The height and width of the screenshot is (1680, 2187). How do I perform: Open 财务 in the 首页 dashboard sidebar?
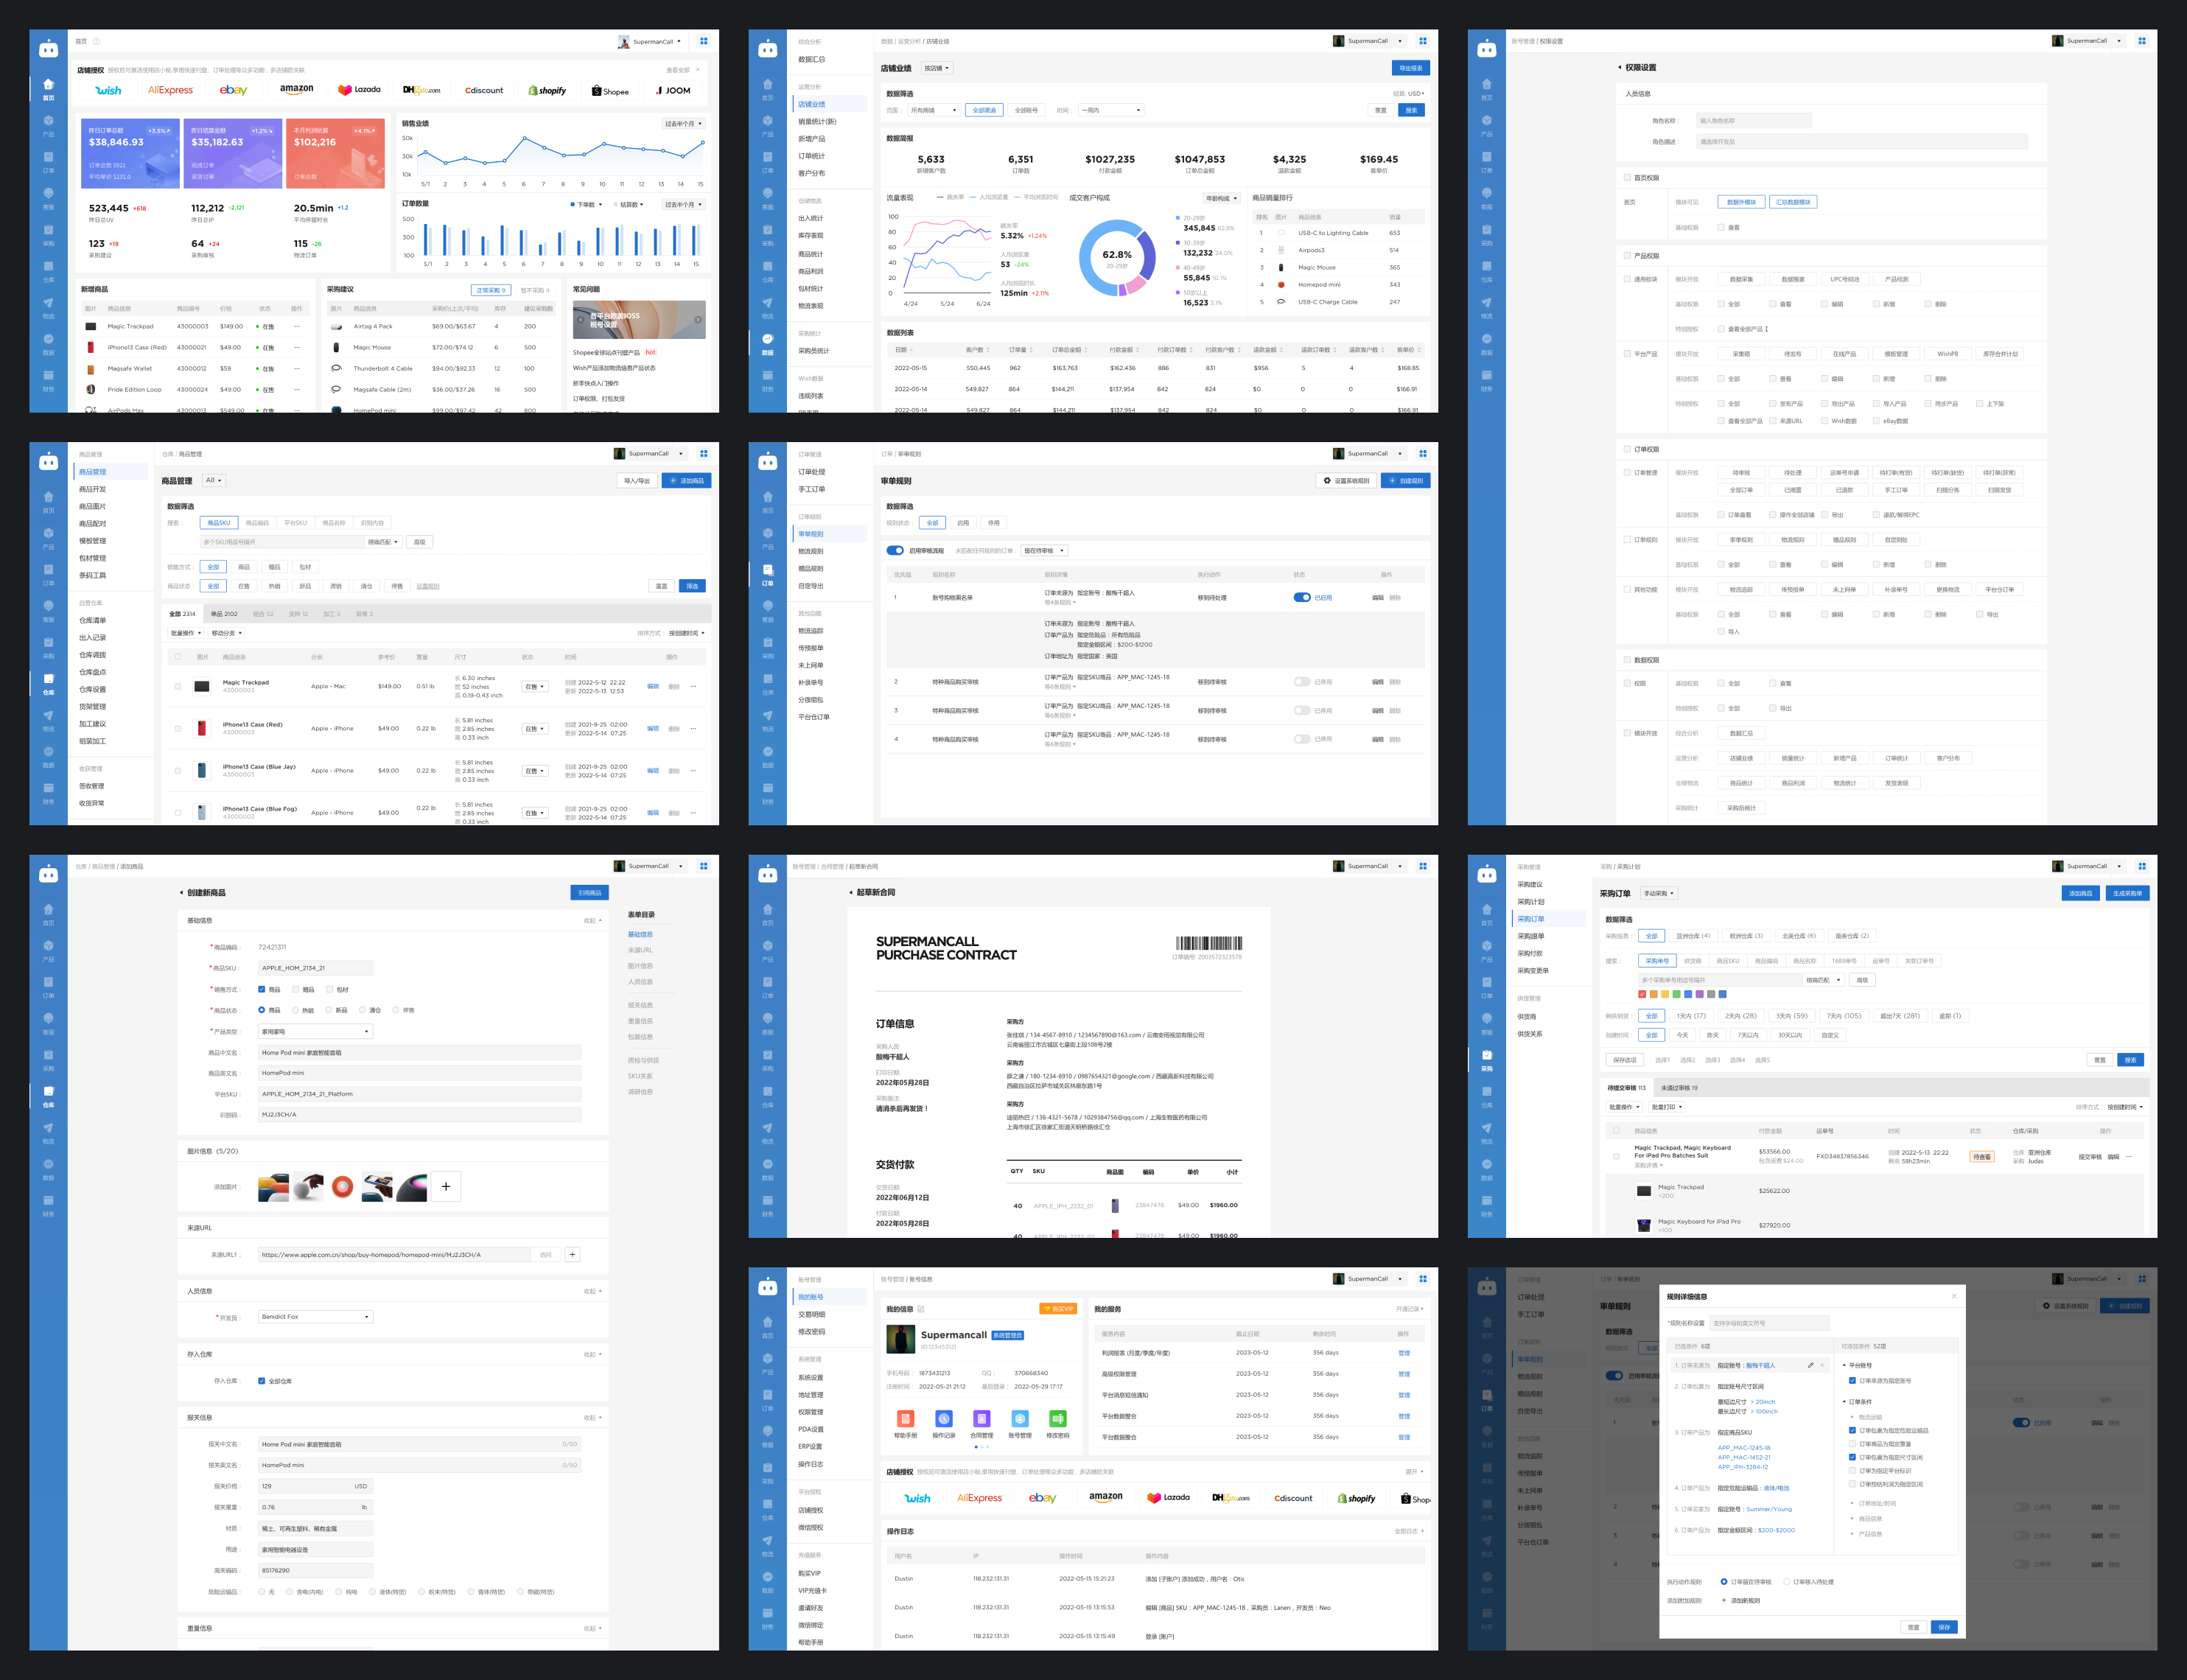[48, 380]
